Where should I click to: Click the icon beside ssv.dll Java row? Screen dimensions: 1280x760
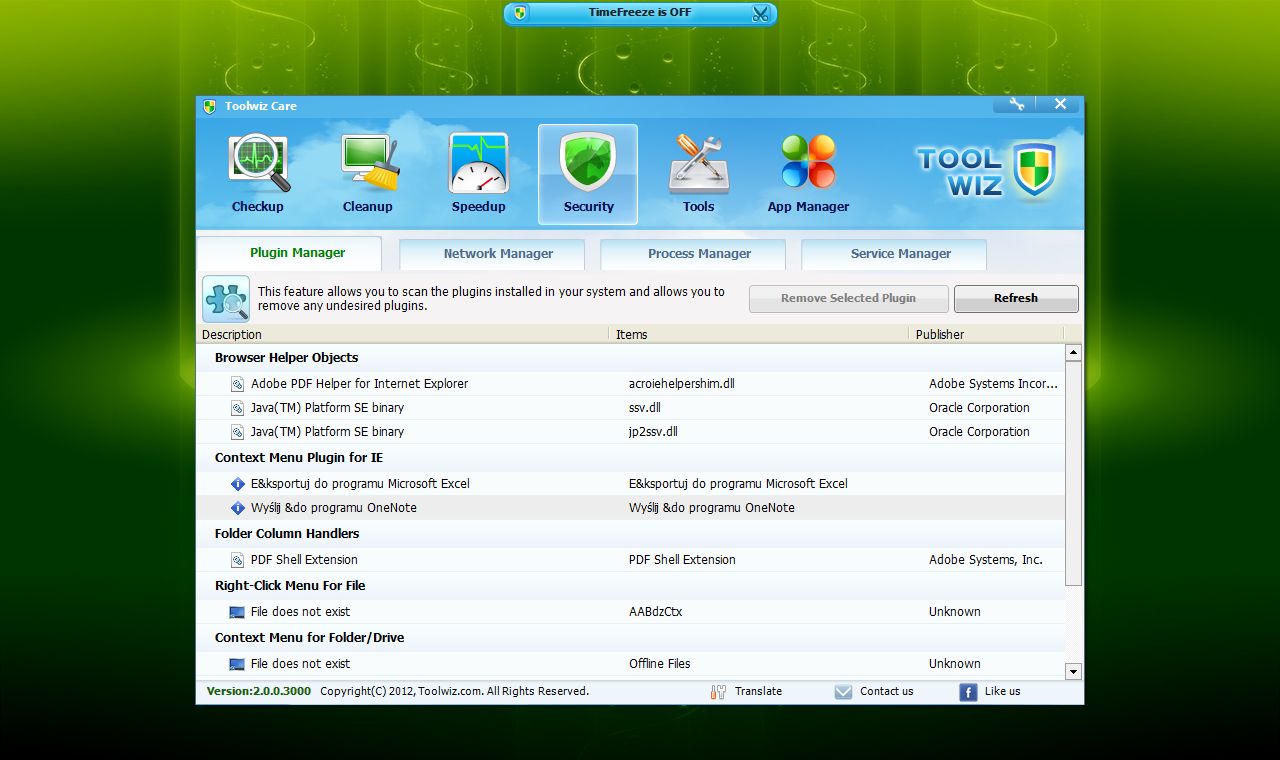pyautogui.click(x=237, y=408)
